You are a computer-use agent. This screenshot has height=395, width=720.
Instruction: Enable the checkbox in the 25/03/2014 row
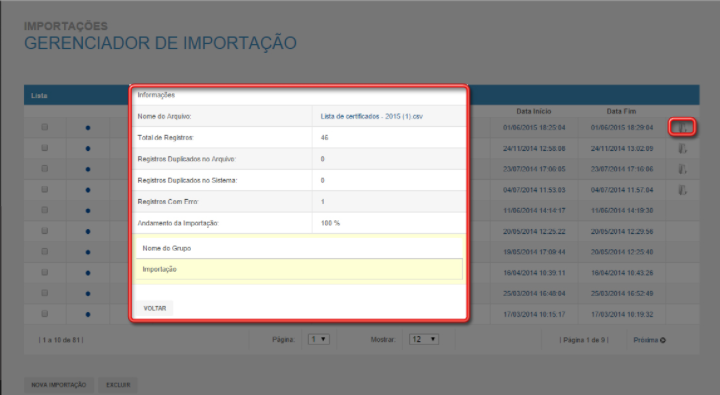(45, 293)
